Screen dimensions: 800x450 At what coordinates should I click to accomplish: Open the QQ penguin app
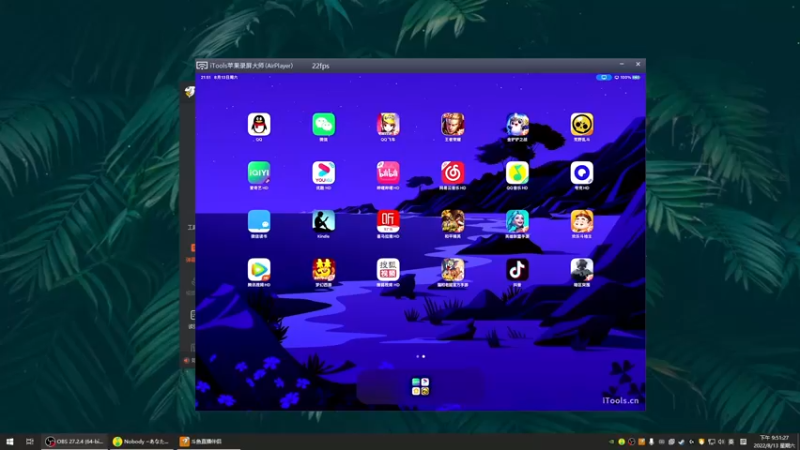[x=259, y=124]
